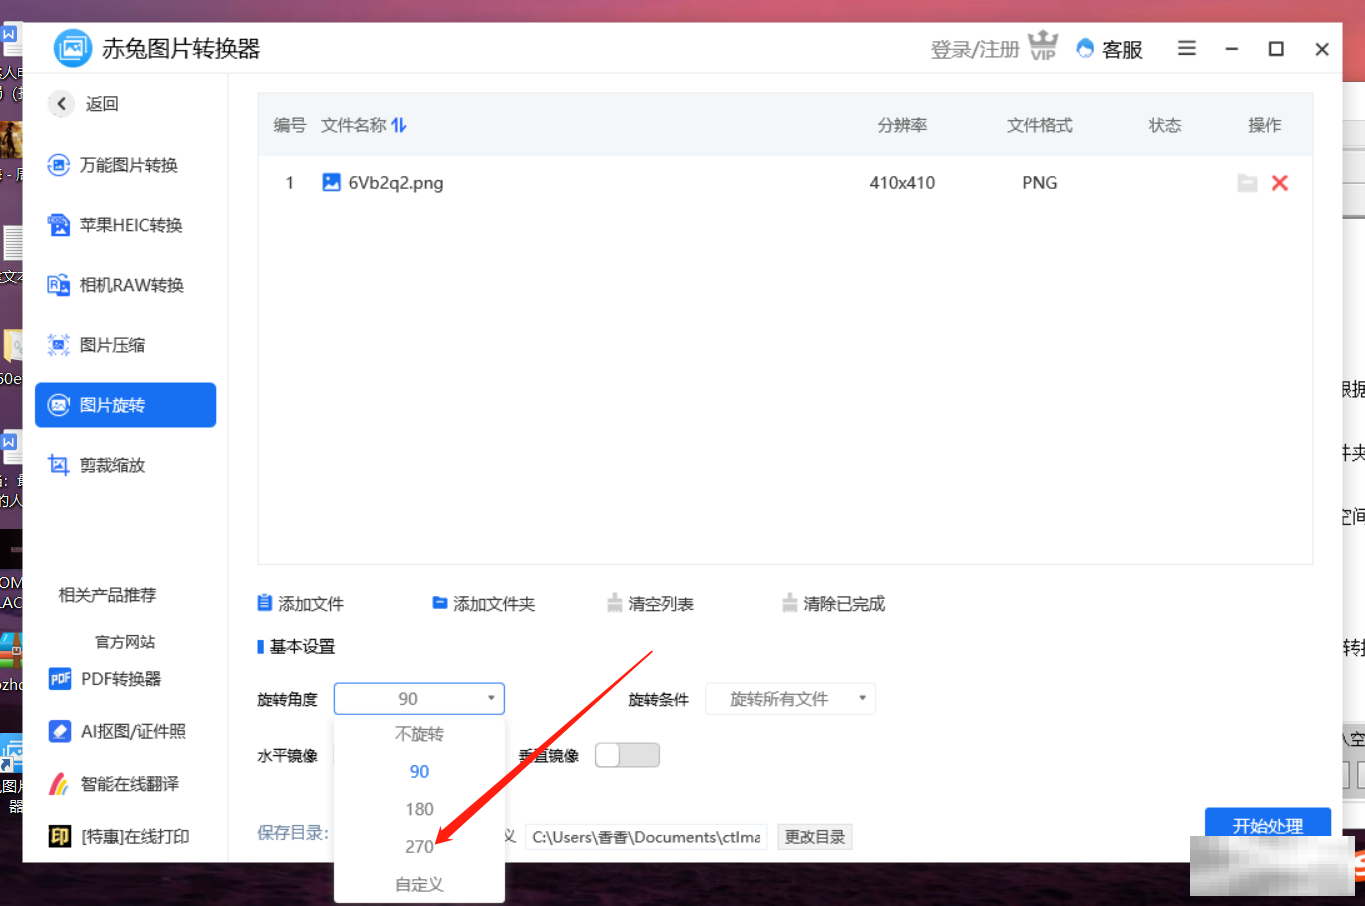Click the 更改目录 button
Viewport: 1365px width, 906px height.
pyautogui.click(x=814, y=837)
